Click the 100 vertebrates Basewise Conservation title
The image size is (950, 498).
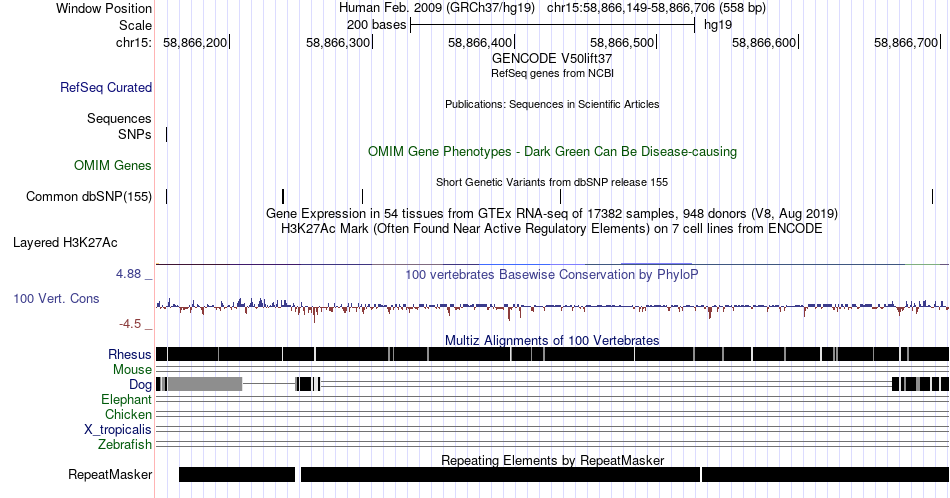pyautogui.click(x=552, y=274)
